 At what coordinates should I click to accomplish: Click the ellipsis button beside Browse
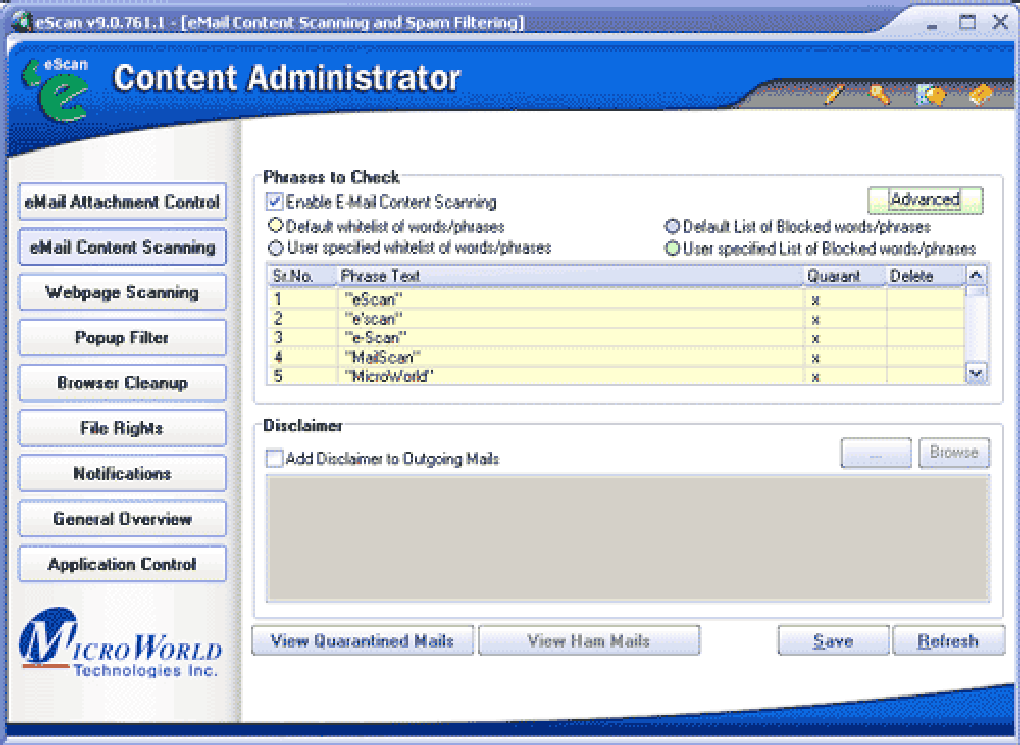876,452
